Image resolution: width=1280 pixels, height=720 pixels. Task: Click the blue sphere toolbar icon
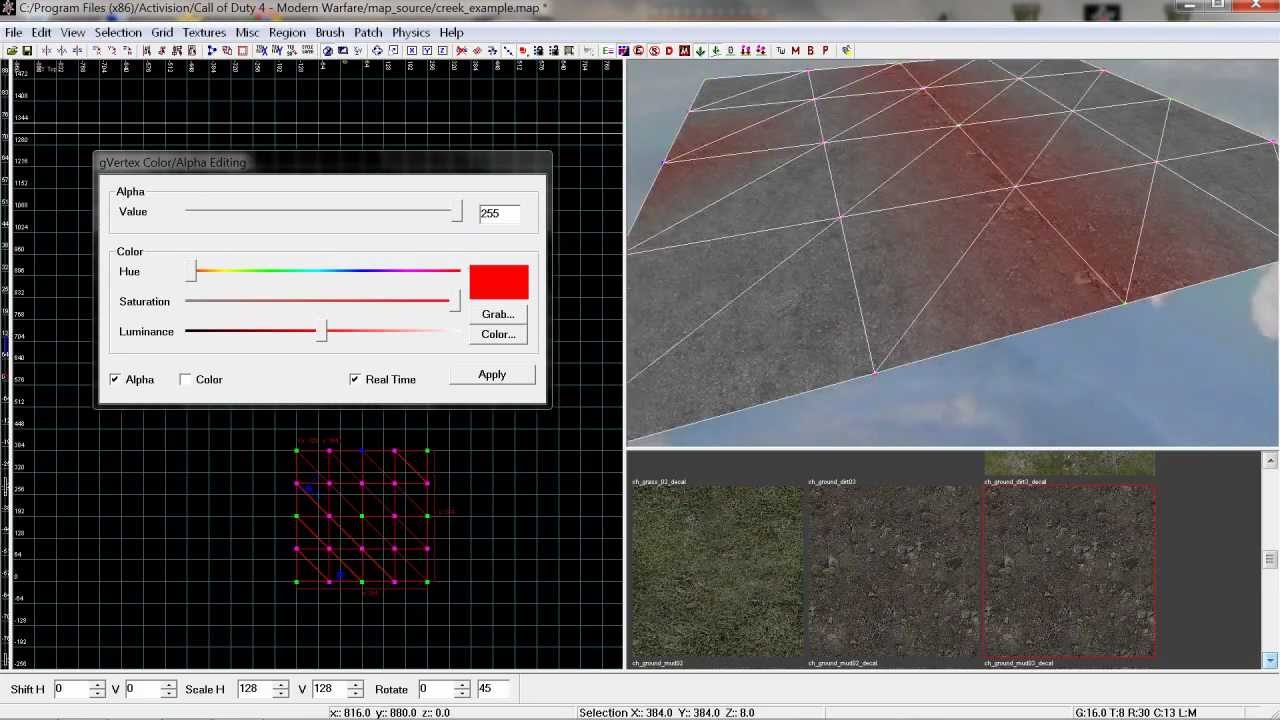coord(327,51)
